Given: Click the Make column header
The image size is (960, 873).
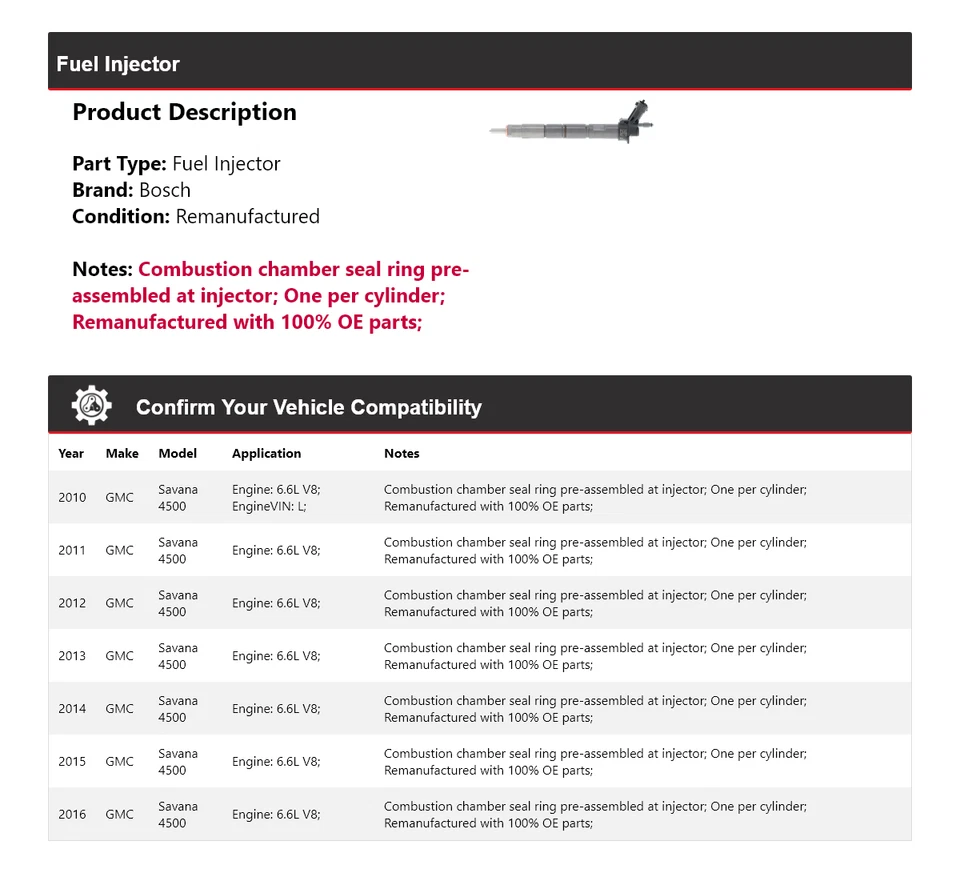Looking at the screenshot, I should click(122, 453).
